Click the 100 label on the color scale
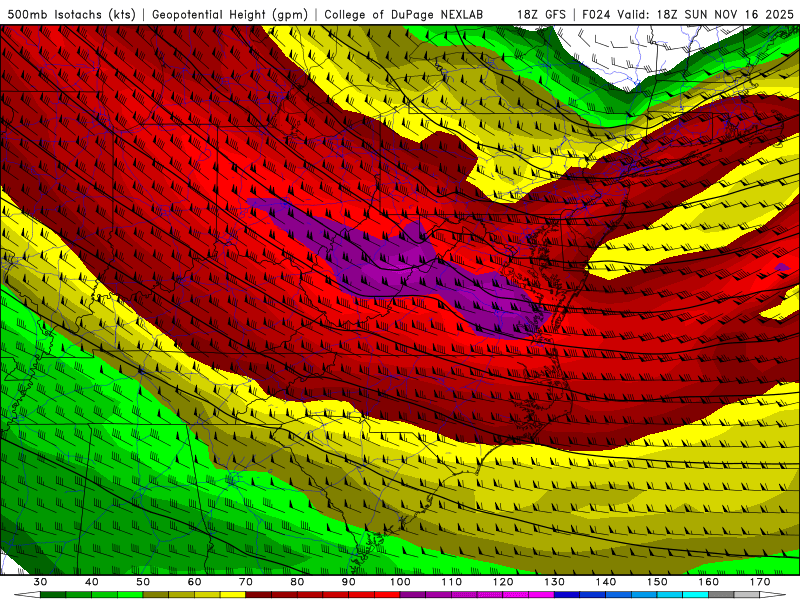This screenshot has width=800, height=600. [400, 582]
